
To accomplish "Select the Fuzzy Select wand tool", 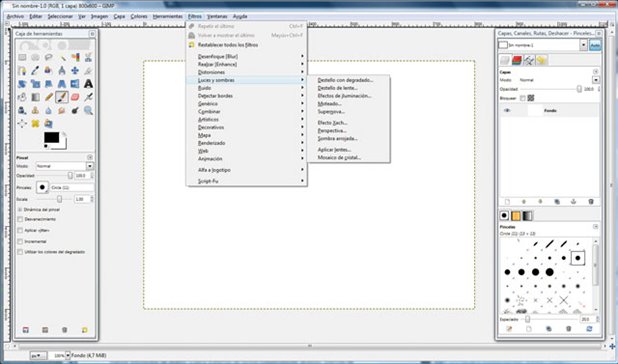I will click(x=62, y=58).
